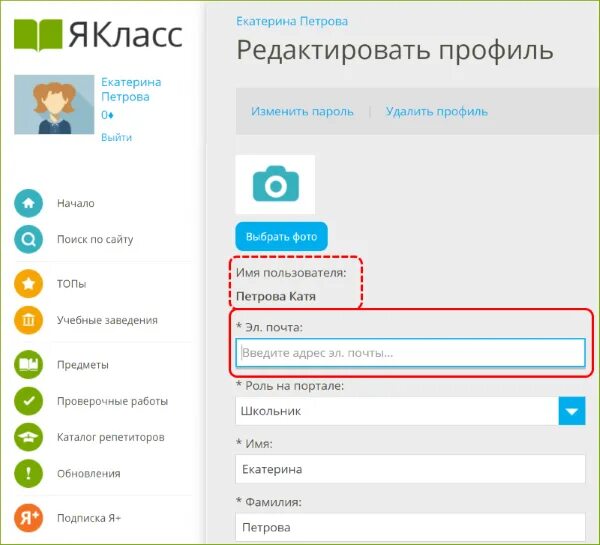The width and height of the screenshot is (600, 545).
Task: Click the Фамилия field containing Петрова
Action: [x=411, y=527]
